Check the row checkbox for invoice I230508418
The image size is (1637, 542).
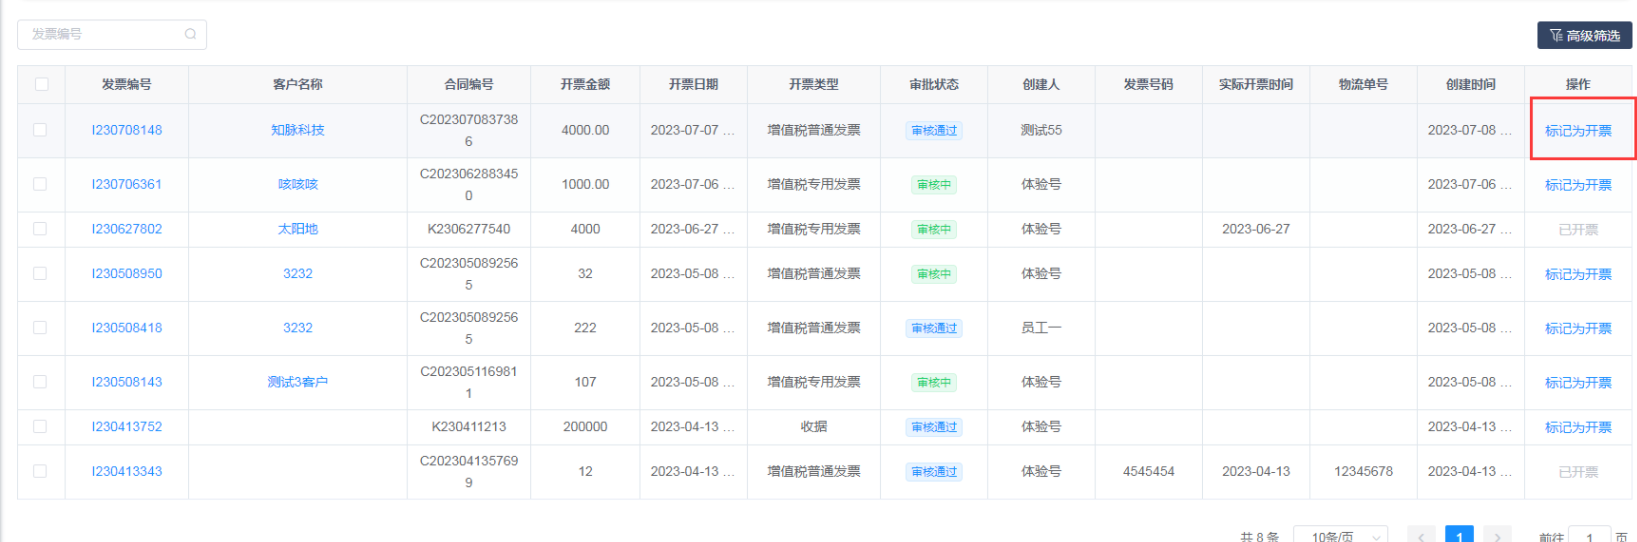[x=40, y=327]
